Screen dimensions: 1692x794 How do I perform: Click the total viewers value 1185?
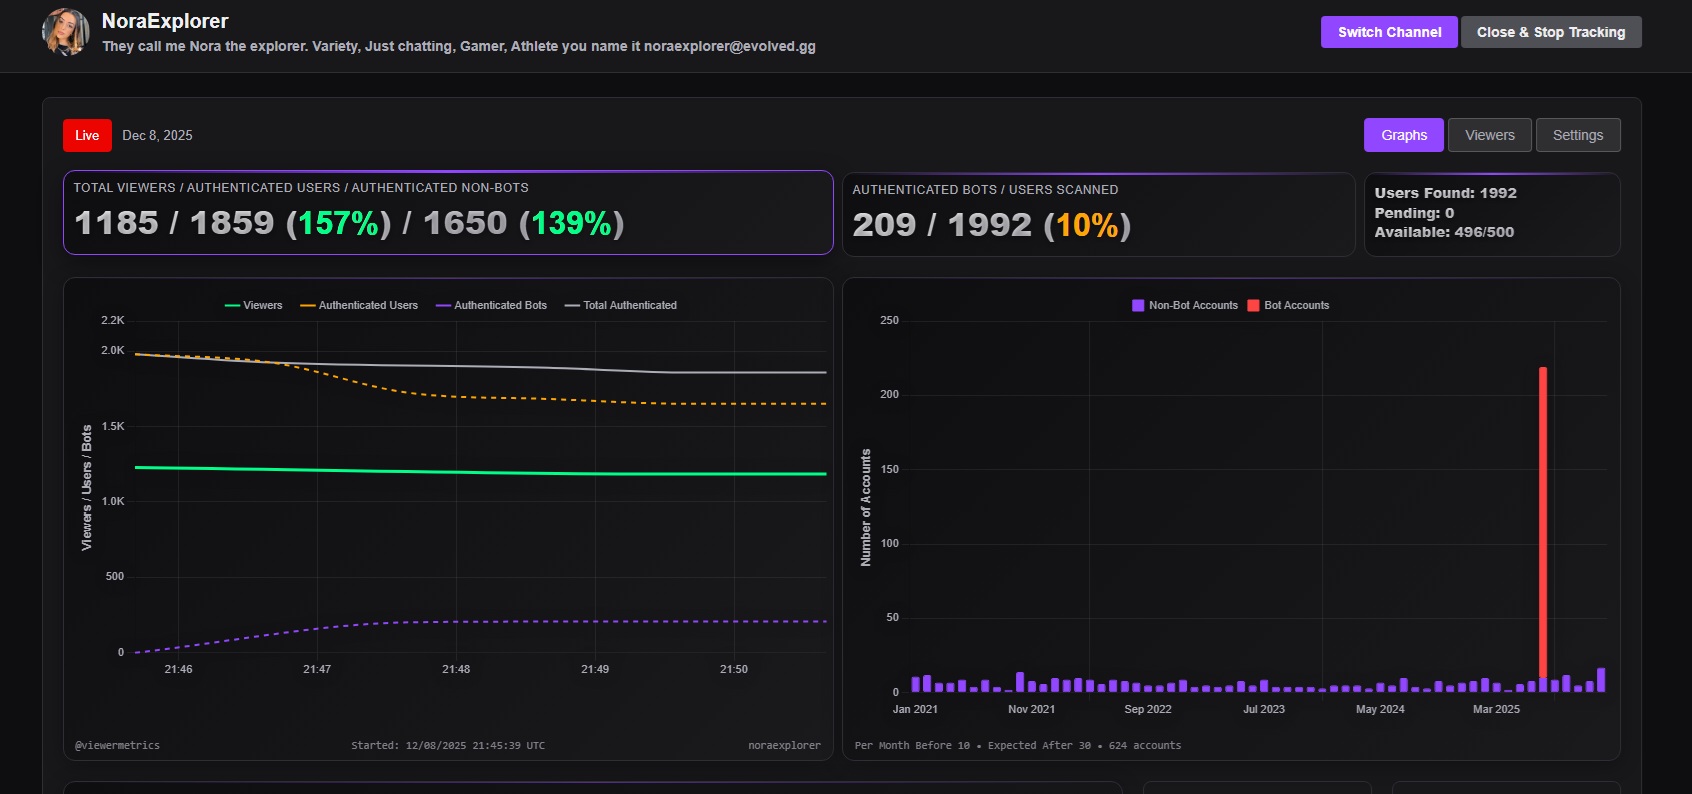(116, 223)
